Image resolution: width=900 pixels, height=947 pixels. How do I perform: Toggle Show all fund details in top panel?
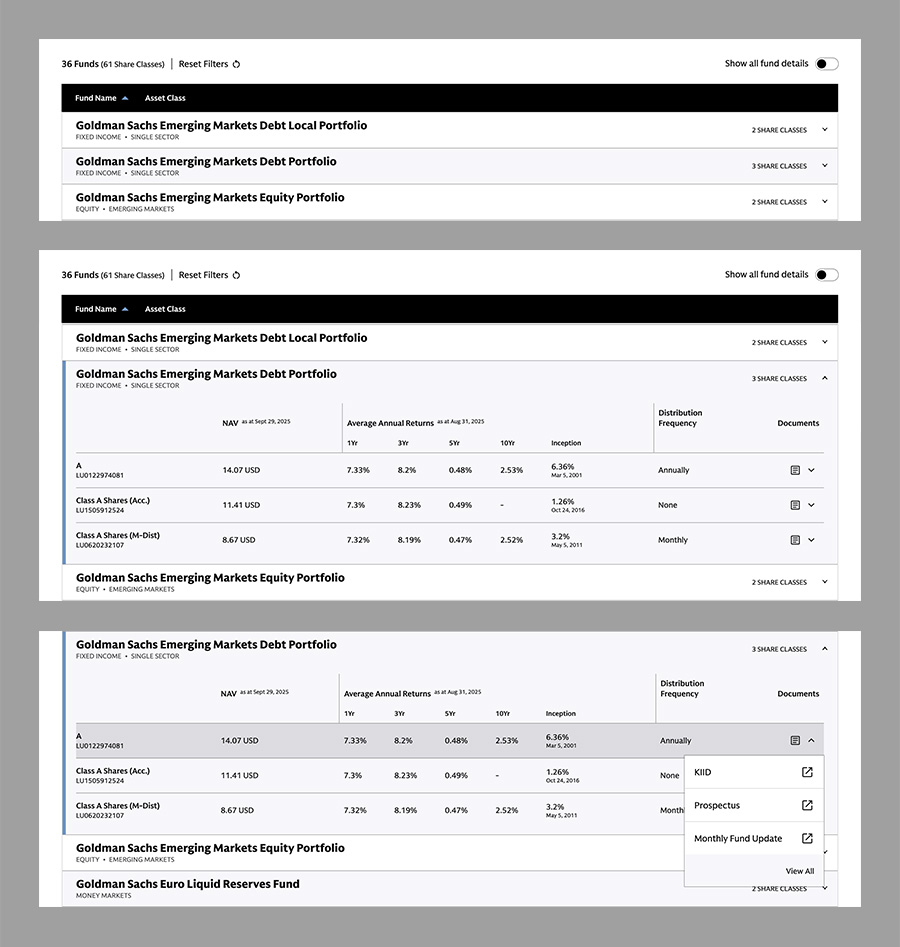(826, 64)
